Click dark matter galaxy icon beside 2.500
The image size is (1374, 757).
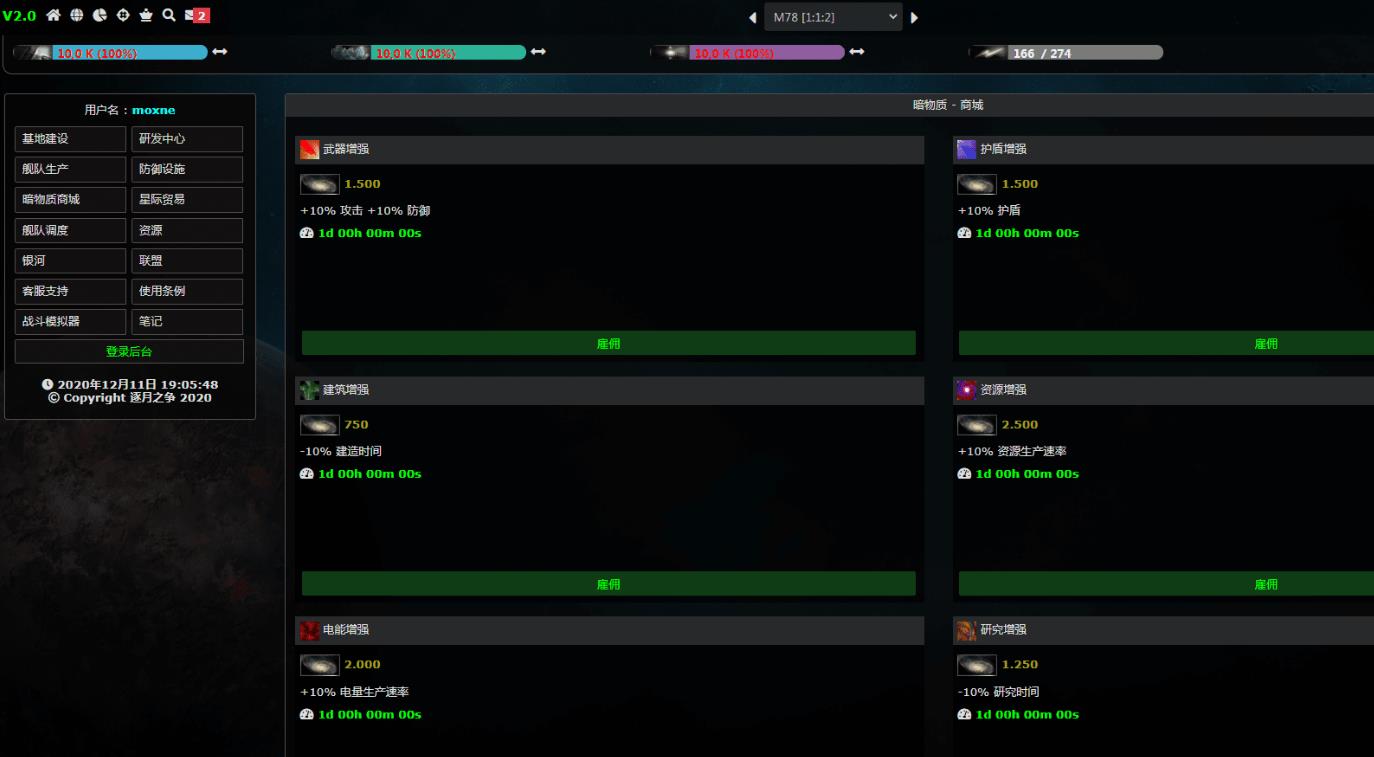[977, 425]
